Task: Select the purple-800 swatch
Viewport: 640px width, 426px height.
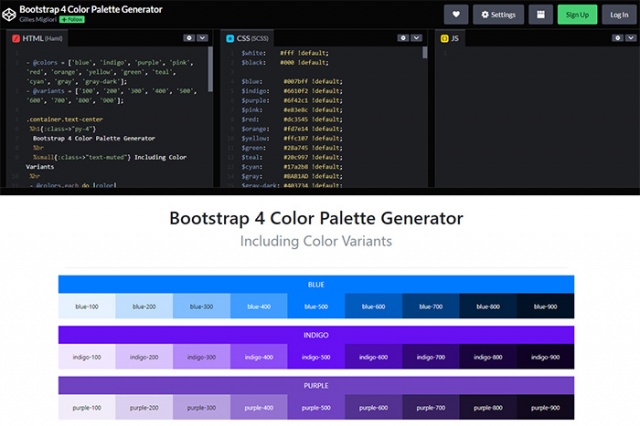Action: 488,407
